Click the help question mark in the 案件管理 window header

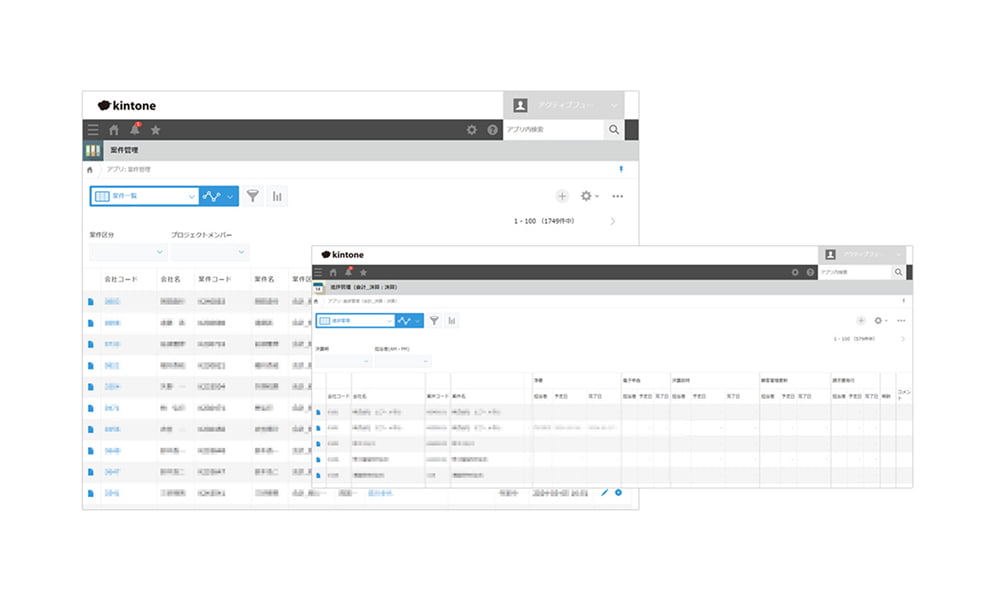pyautogui.click(x=492, y=130)
